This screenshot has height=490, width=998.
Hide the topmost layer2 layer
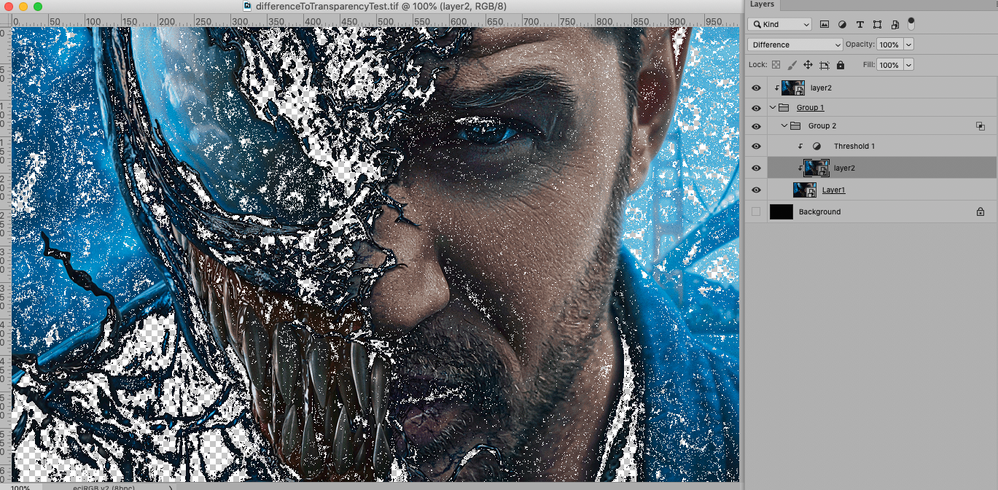tap(756, 88)
